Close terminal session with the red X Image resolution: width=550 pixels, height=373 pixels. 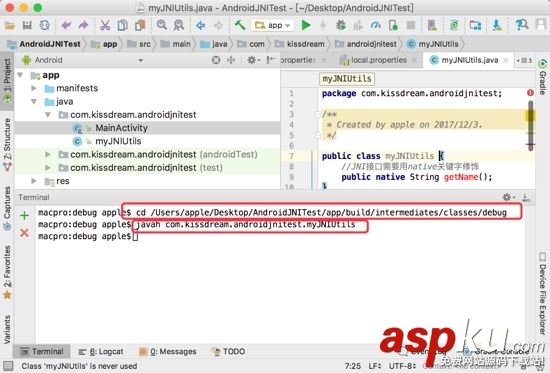coord(24,233)
